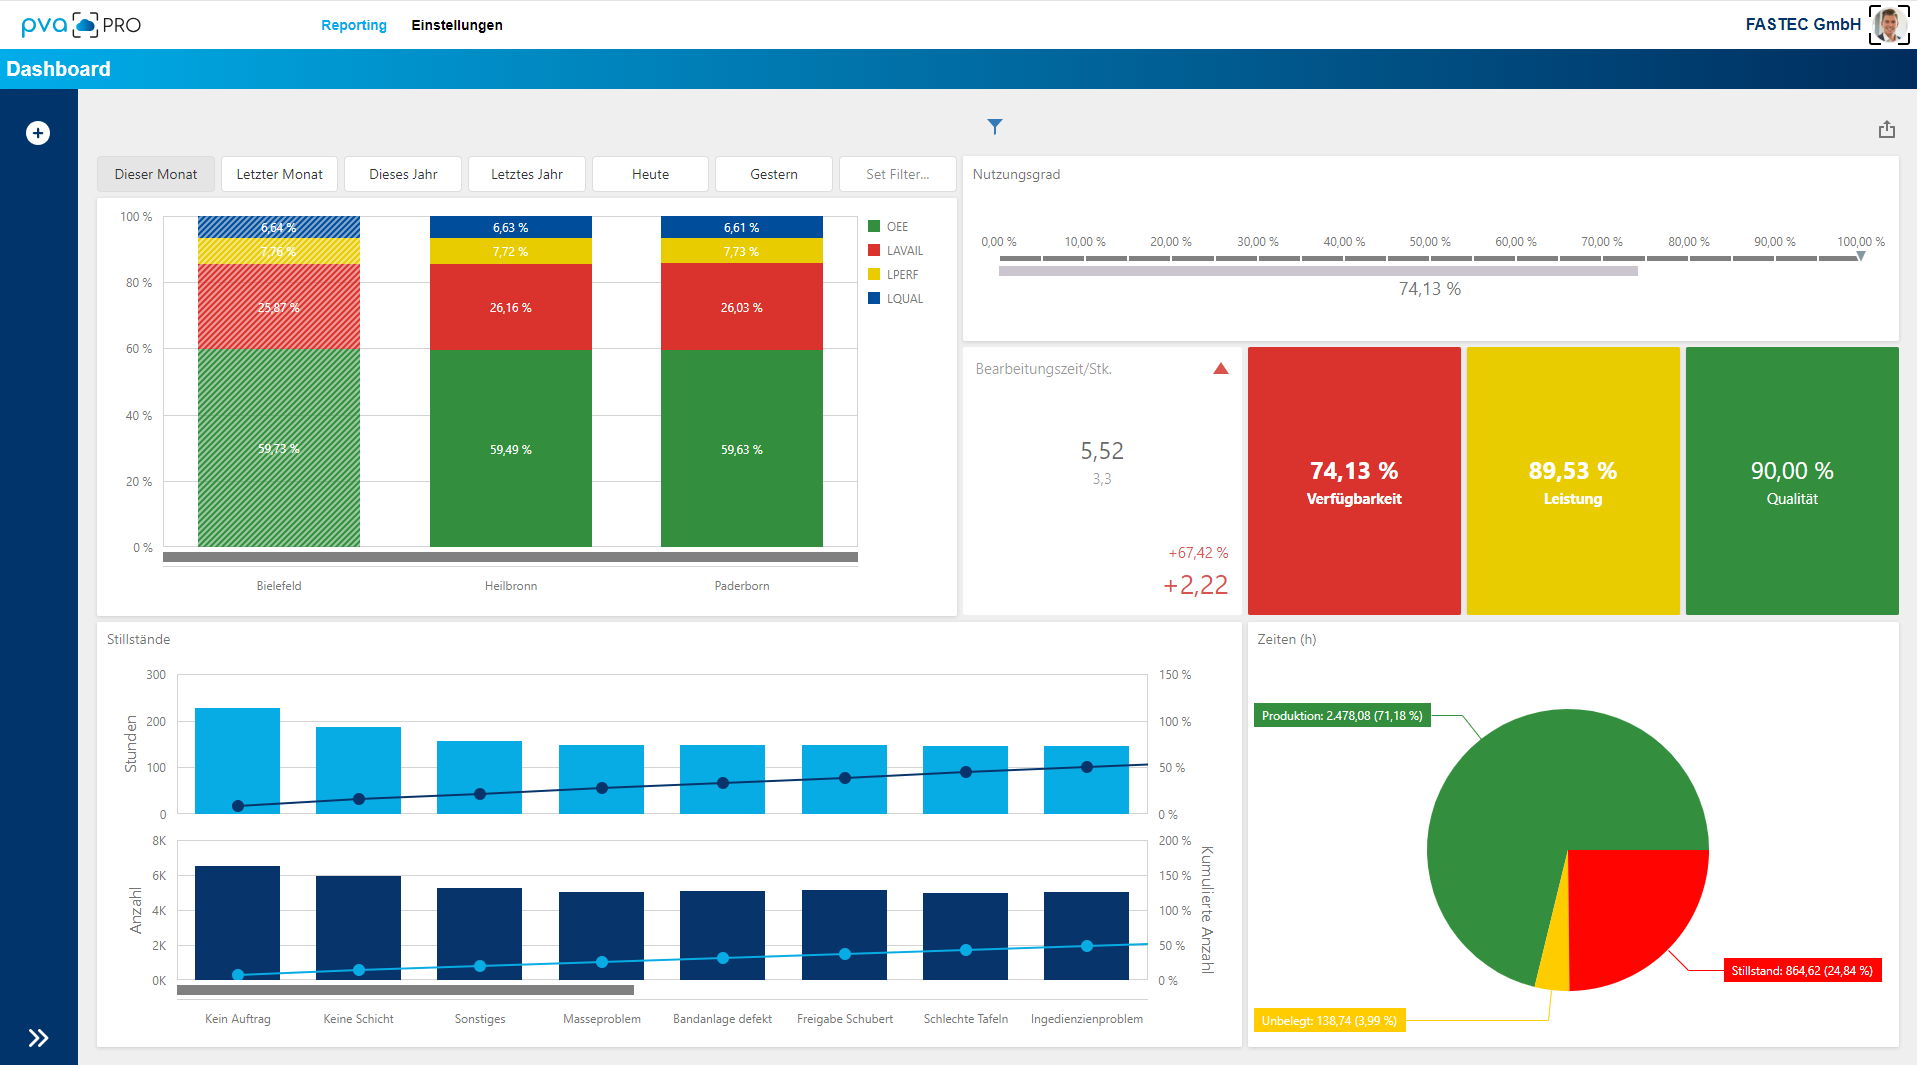Screen dimensions: 1917x1065
Task: Click the Produktion: 2.478,08 label
Action: point(1342,716)
